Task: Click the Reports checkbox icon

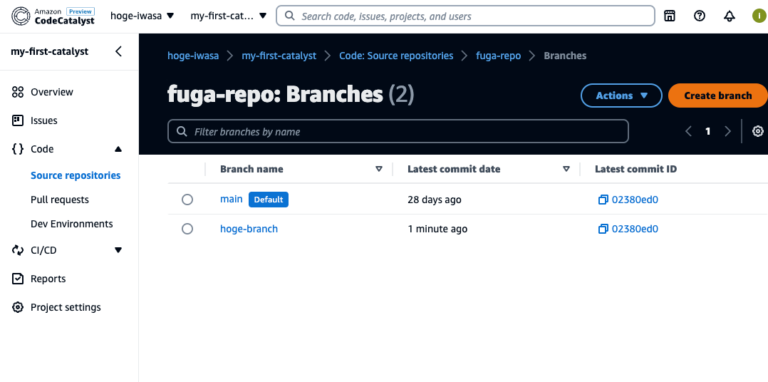Action: 18,279
